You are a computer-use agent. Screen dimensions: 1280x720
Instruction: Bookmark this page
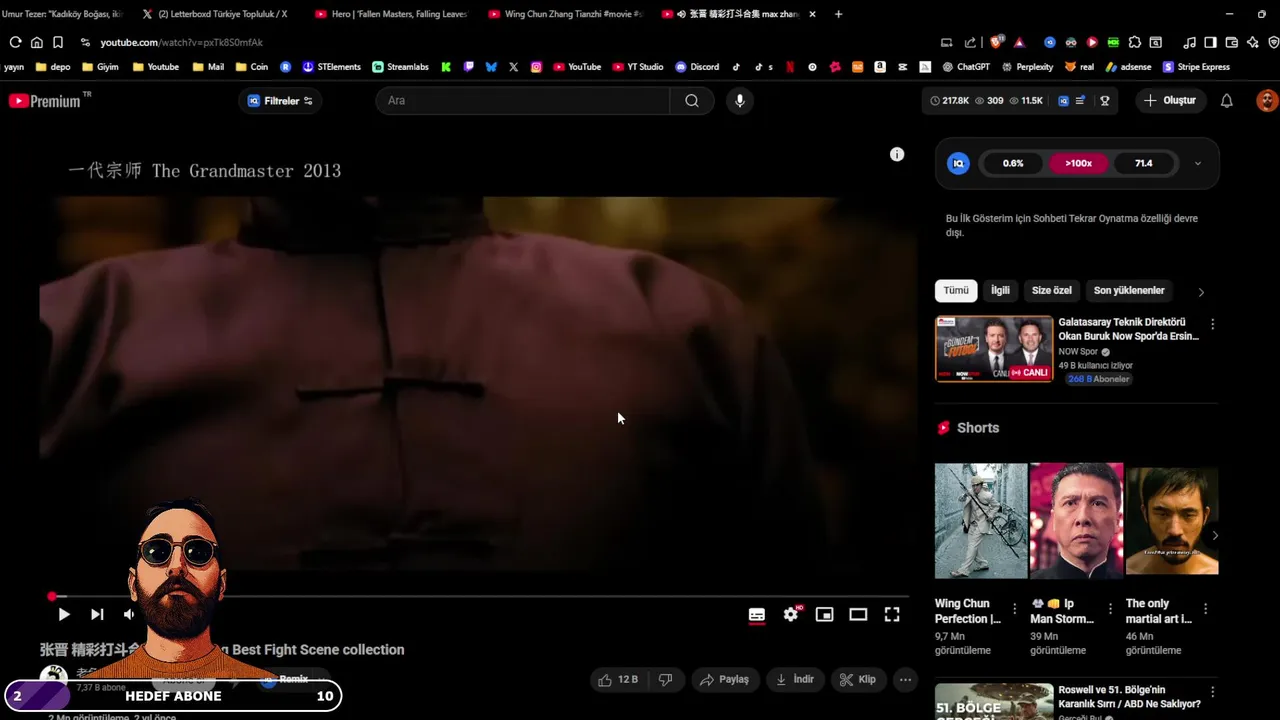[58, 42]
